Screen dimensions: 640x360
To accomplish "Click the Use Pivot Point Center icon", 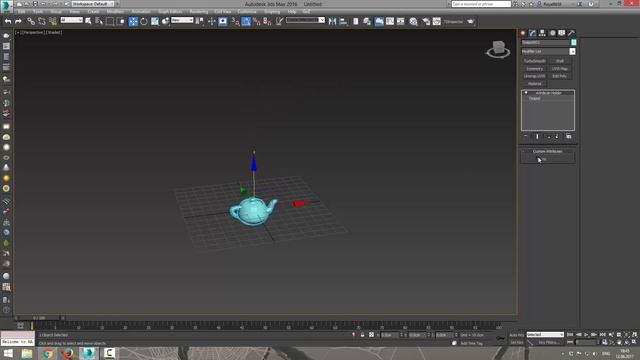I will [x=200, y=21].
